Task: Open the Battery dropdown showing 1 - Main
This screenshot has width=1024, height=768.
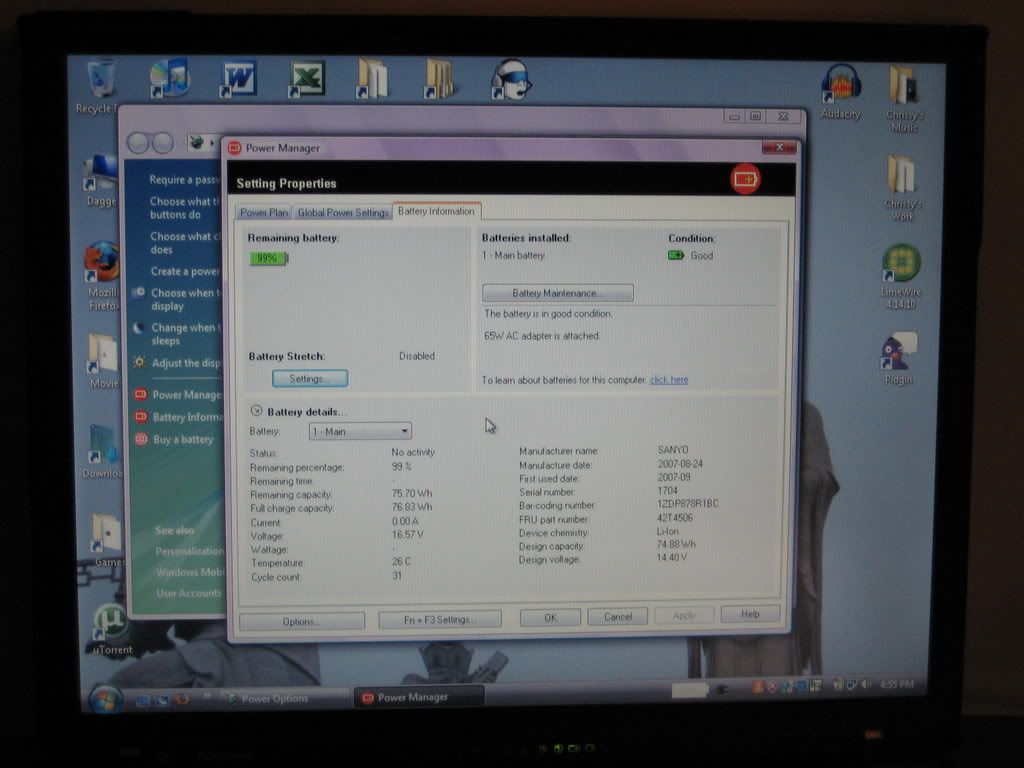Action: pos(360,431)
